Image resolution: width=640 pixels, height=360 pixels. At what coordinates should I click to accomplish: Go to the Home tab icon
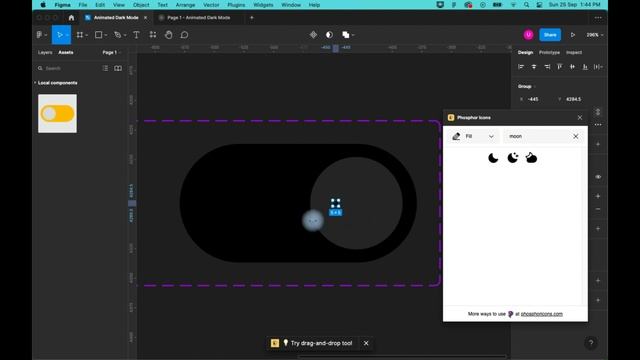(x=71, y=18)
